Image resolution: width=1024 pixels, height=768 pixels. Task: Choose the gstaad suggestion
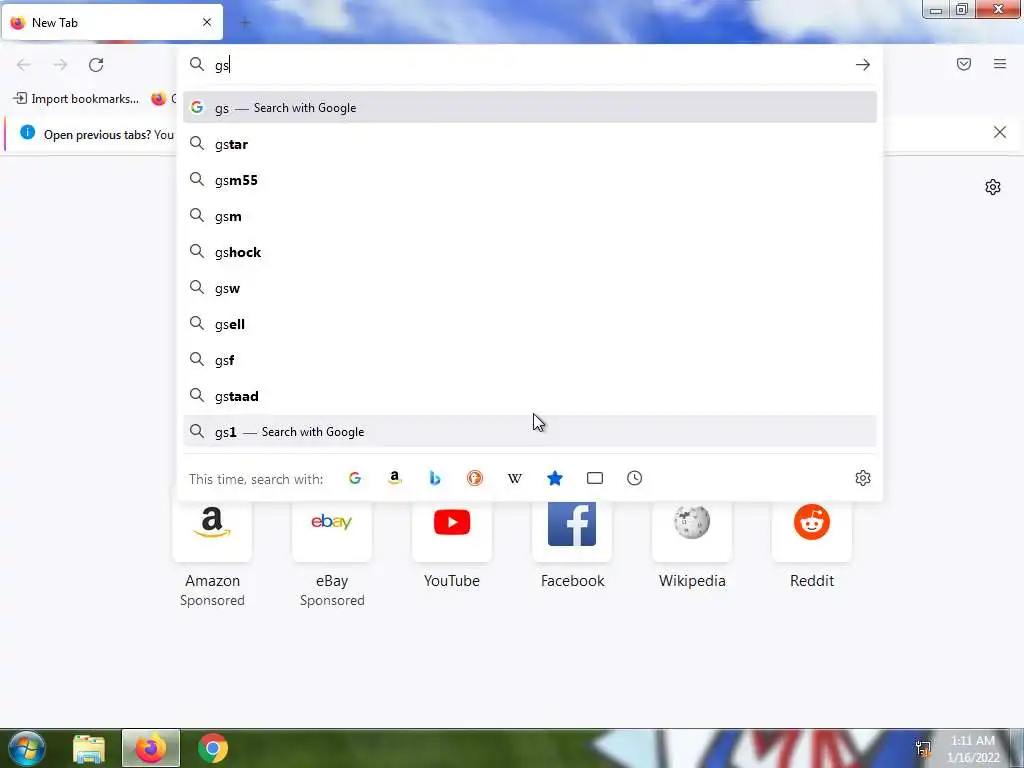coord(530,396)
